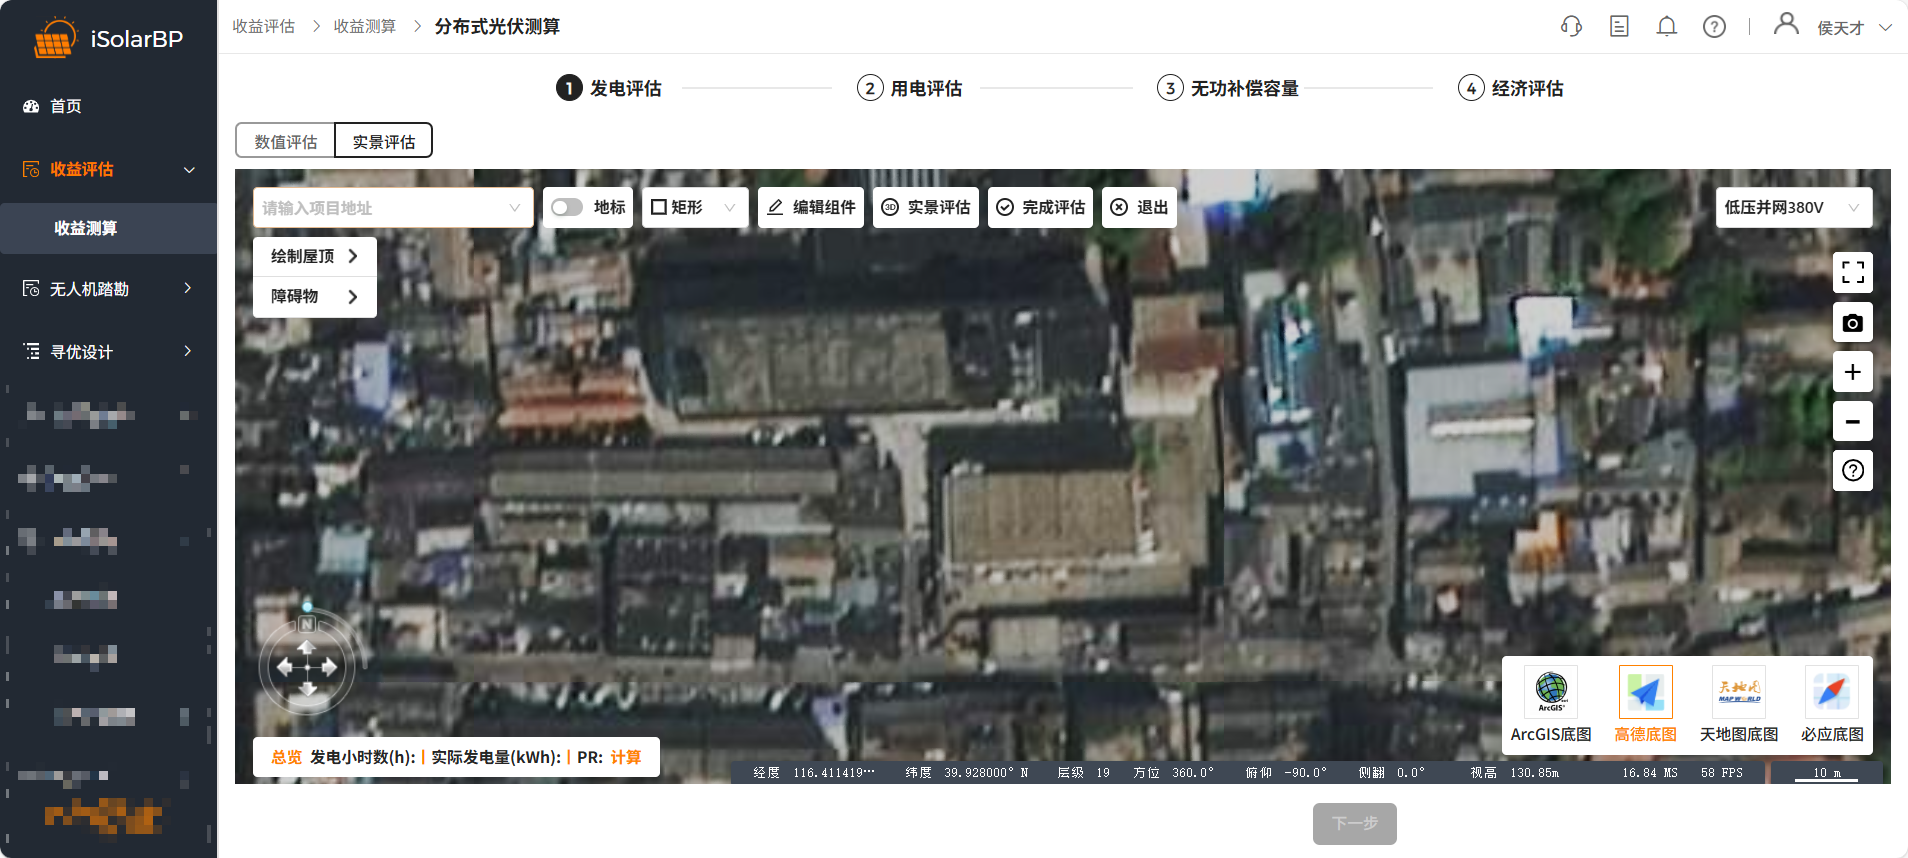Zoom in the map with plus button

pos(1852,372)
